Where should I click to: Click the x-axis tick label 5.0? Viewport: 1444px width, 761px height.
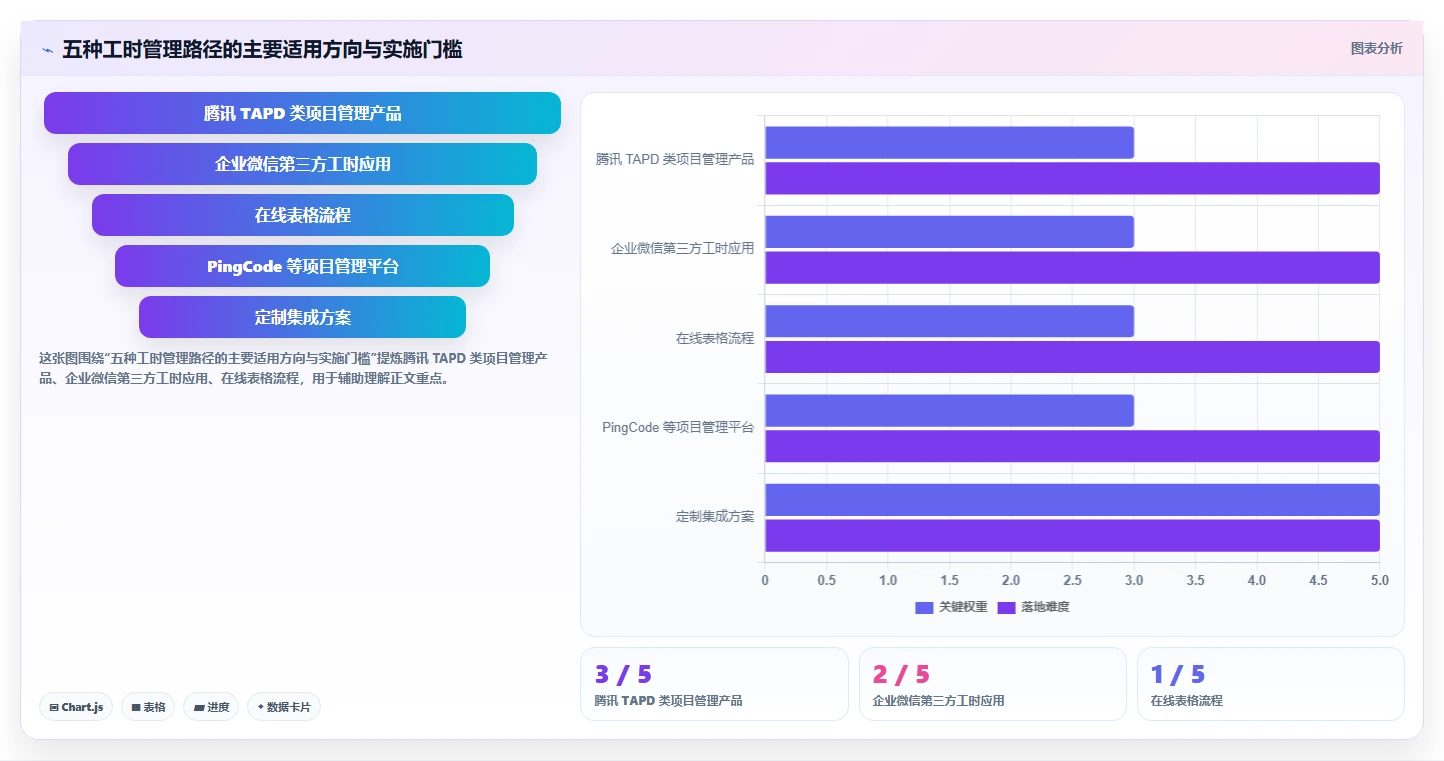tap(1379, 580)
